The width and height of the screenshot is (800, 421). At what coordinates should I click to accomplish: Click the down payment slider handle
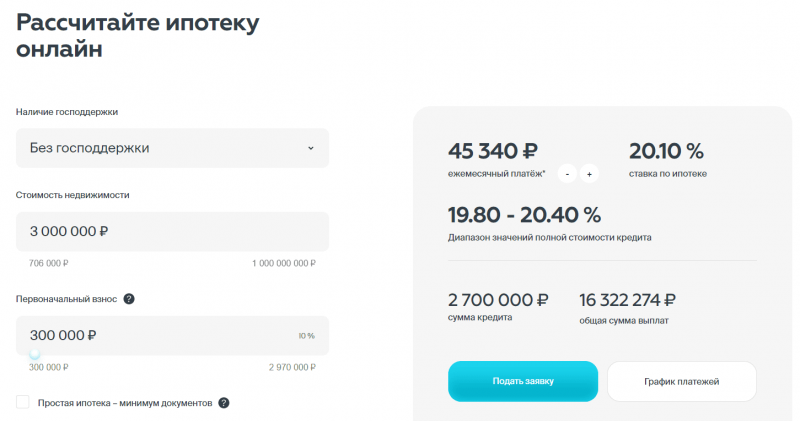tap(35, 353)
